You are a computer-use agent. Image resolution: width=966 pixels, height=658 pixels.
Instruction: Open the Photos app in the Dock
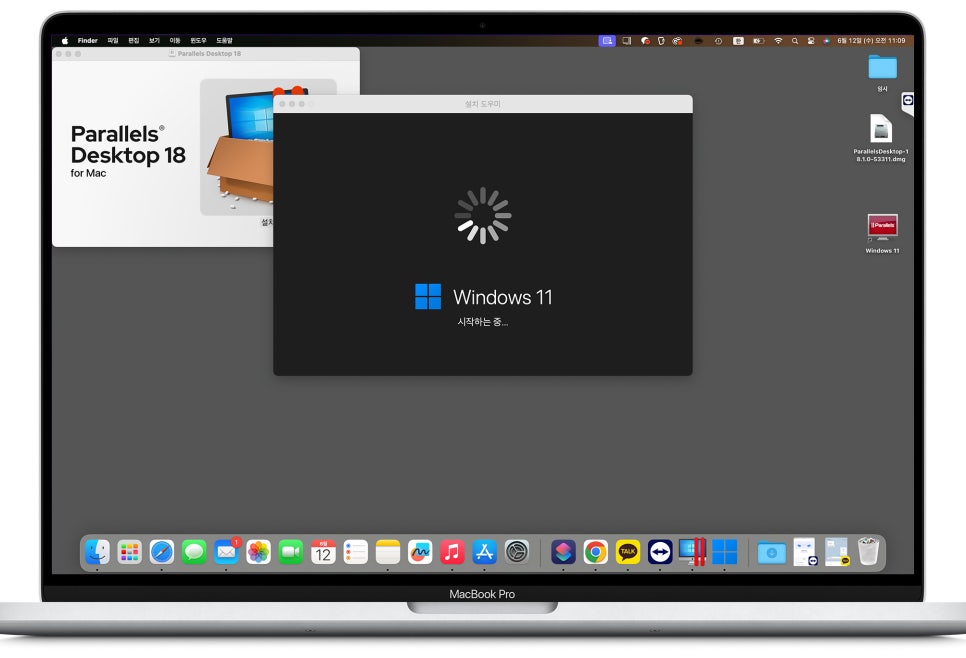pyautogui.click(x=259, y=552)
